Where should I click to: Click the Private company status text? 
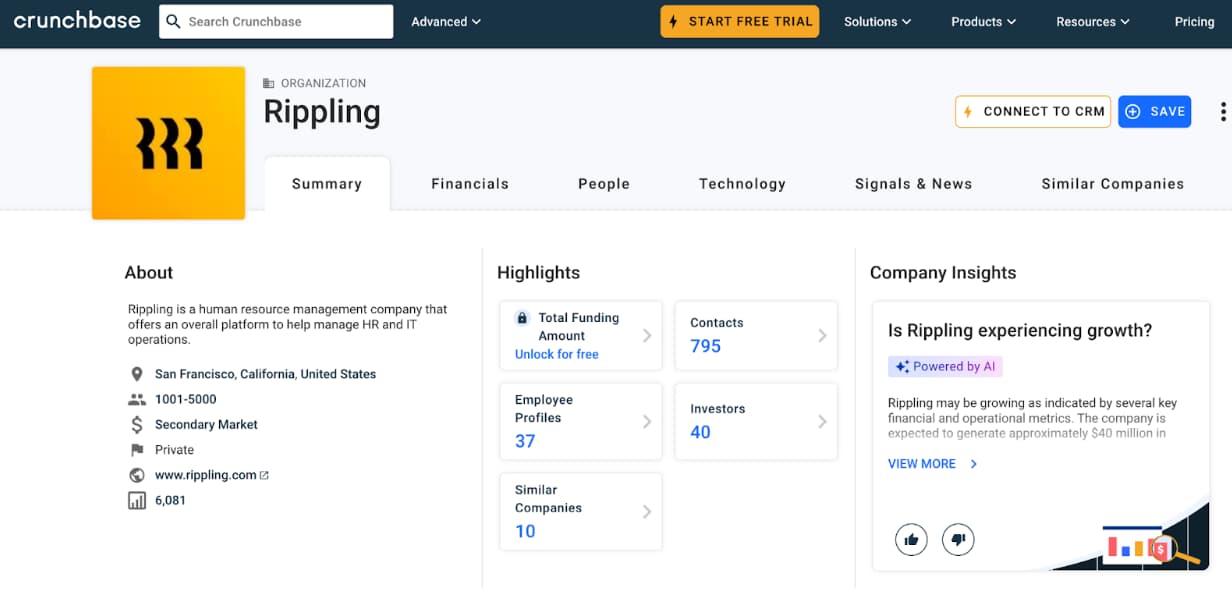[174, 450]
